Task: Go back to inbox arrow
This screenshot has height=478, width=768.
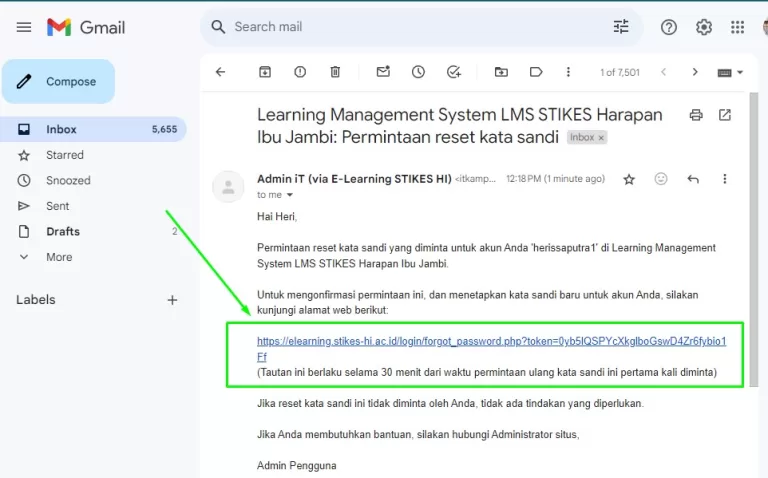Action: pos(220,72)
